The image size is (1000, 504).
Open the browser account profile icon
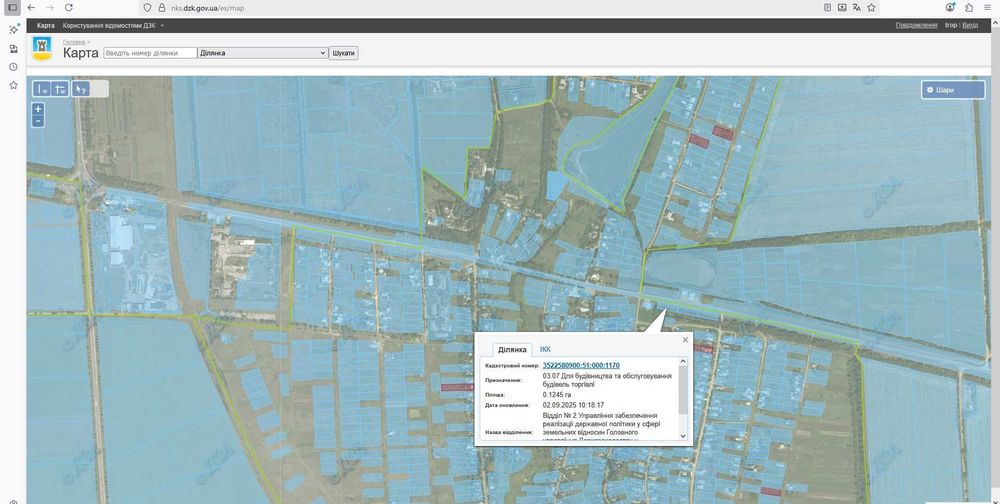[x=950, y=8]
